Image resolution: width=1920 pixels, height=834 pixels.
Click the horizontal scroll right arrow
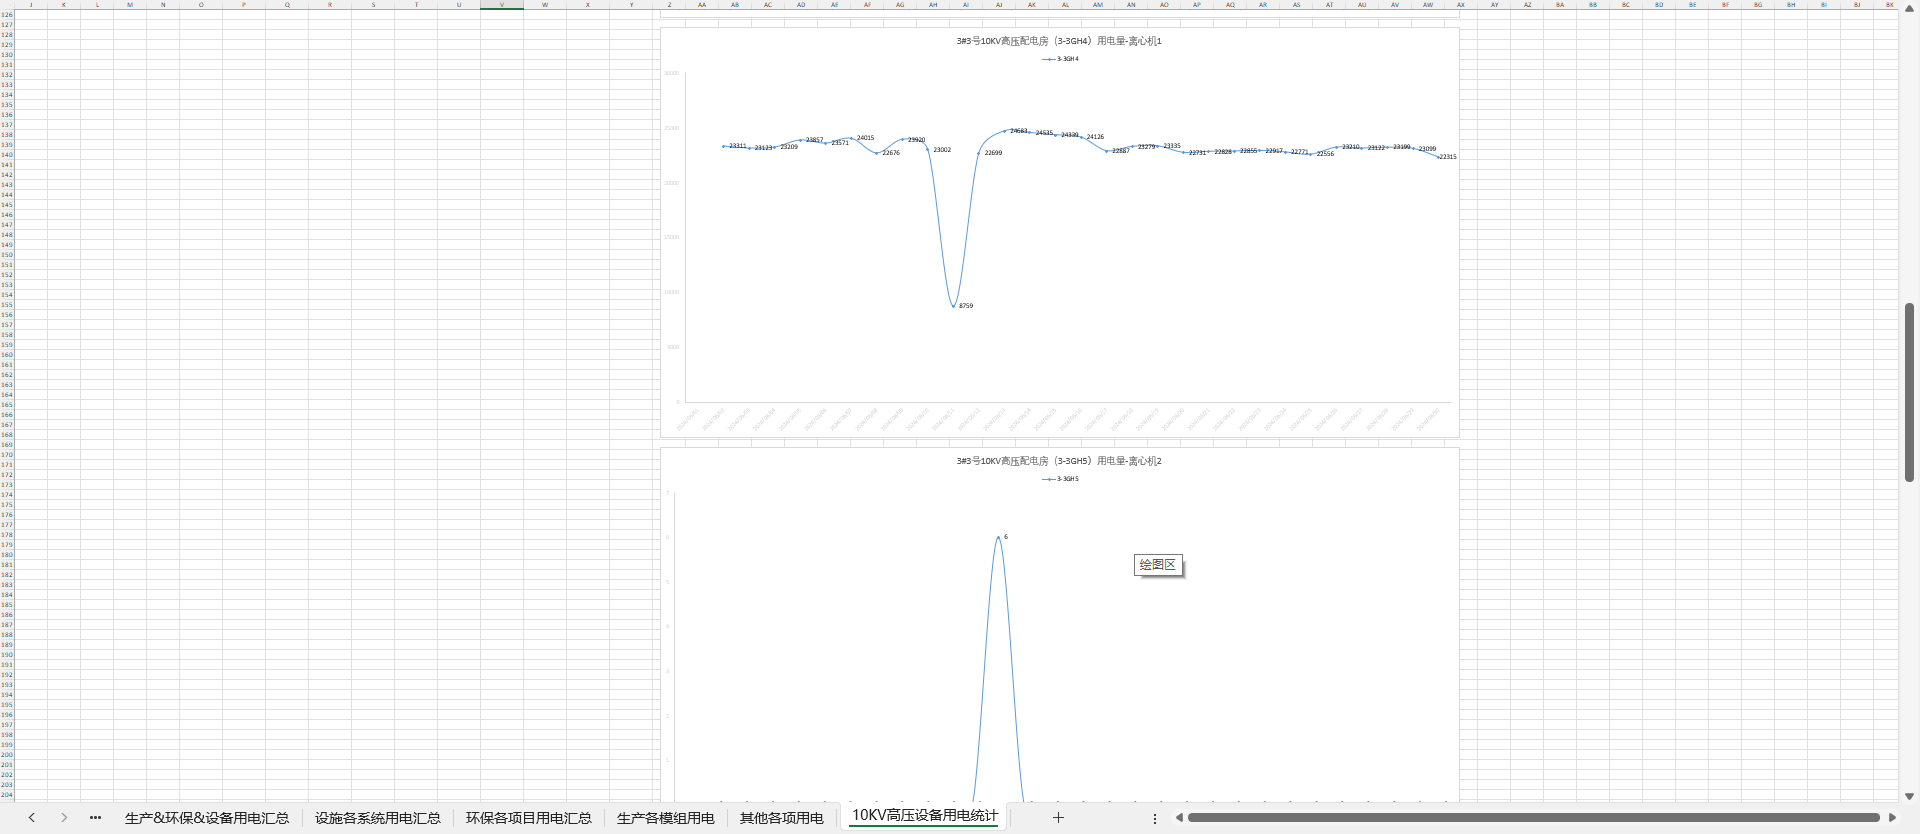click(1892, 818)
